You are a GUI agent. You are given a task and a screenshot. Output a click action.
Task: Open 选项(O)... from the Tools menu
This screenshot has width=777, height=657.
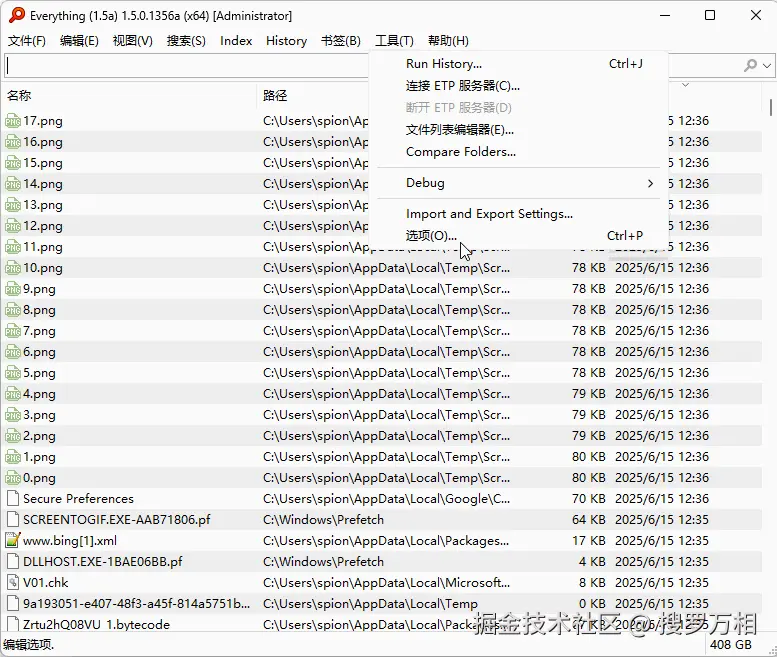[x=518, y=235]
